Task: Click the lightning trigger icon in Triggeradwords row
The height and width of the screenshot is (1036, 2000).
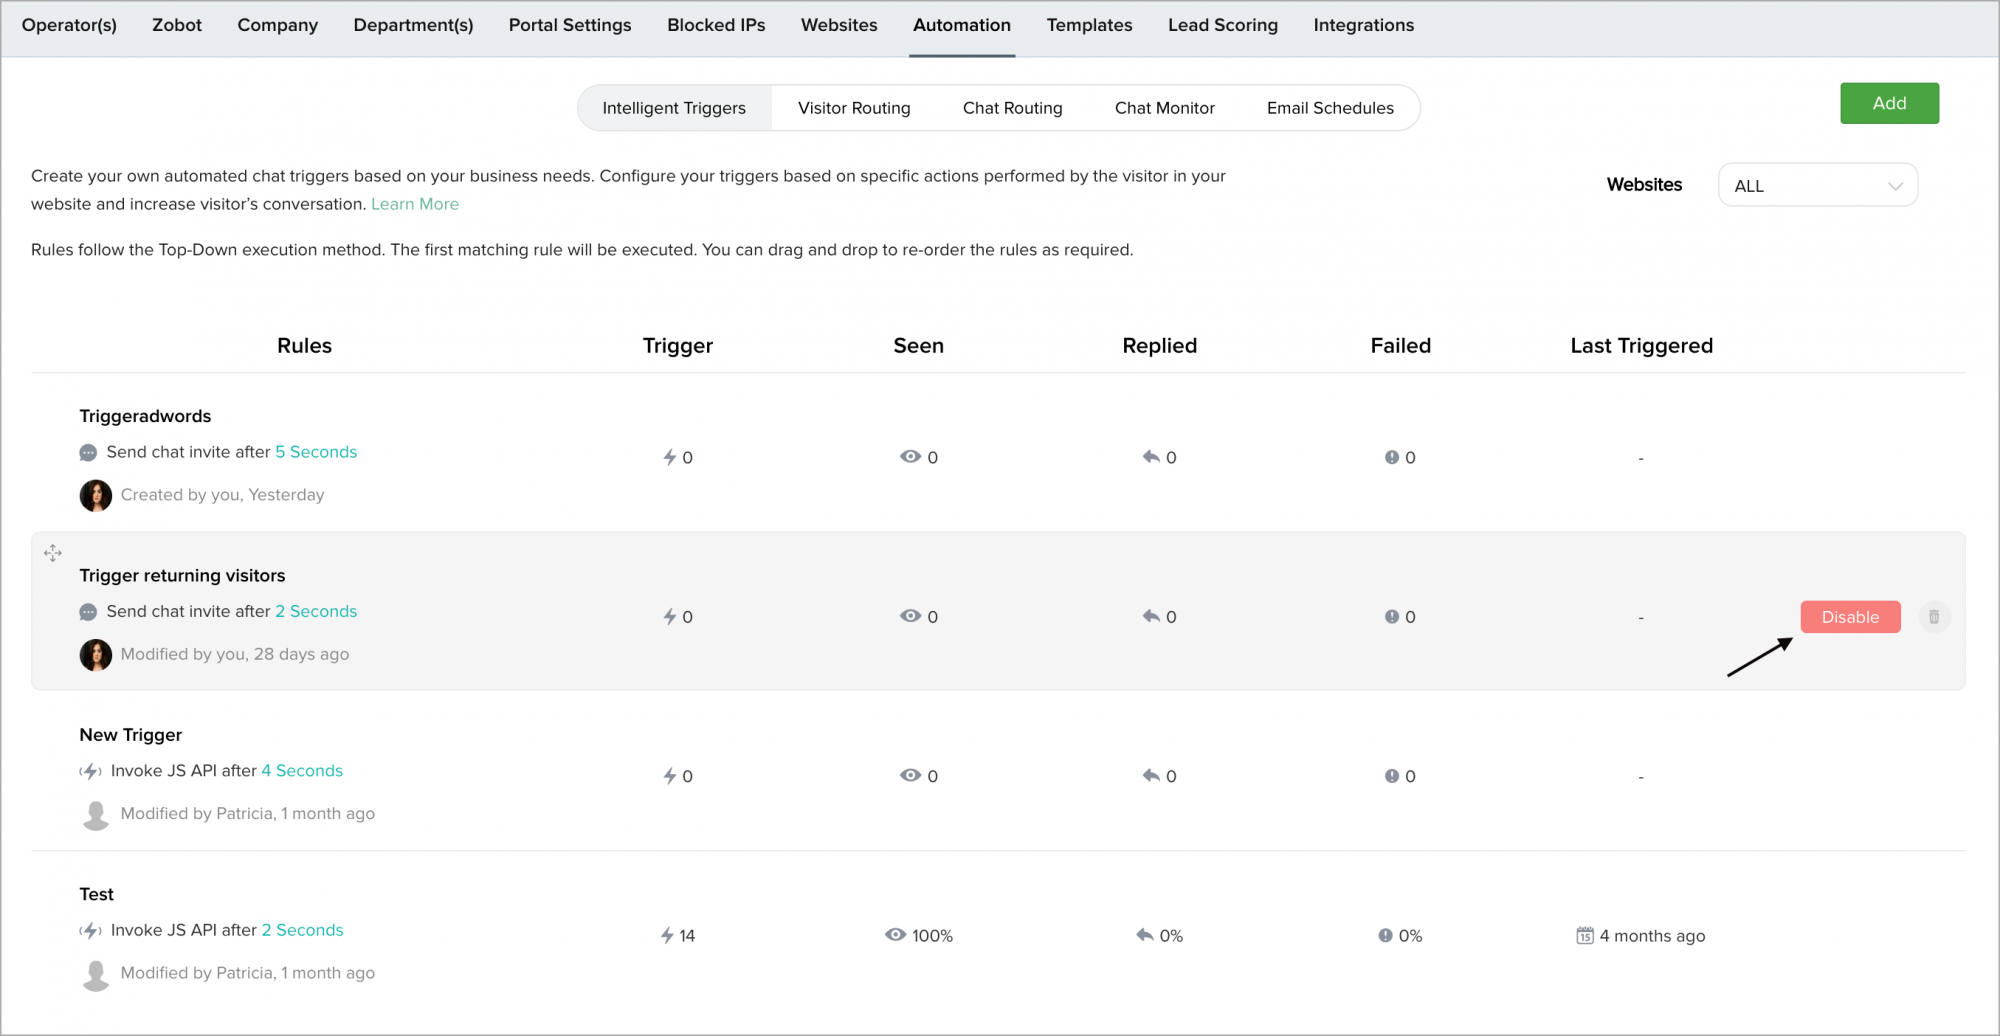Action: pos(670,457)
